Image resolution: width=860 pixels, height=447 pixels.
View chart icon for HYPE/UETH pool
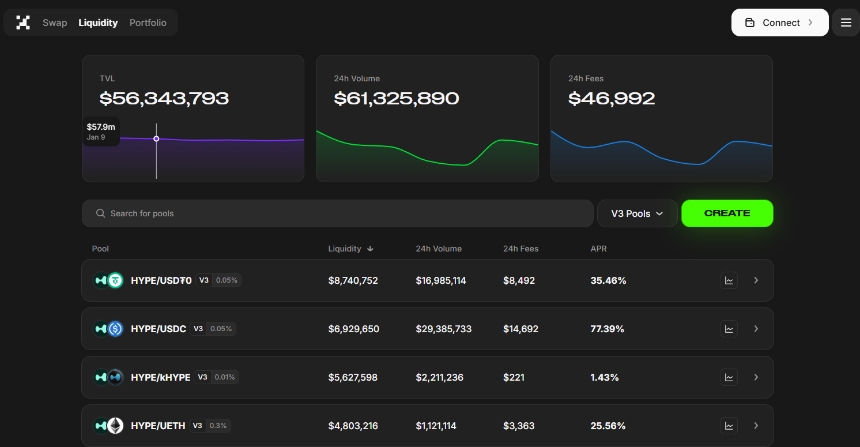coord(729,425)
